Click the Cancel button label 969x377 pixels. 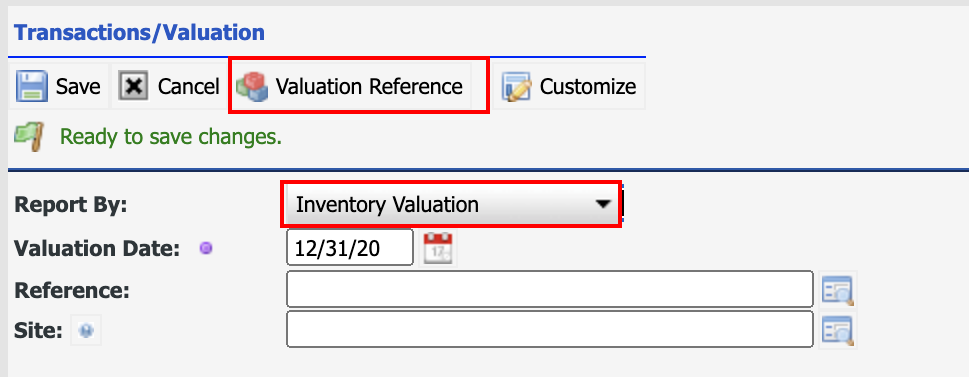tap(188, 87)
